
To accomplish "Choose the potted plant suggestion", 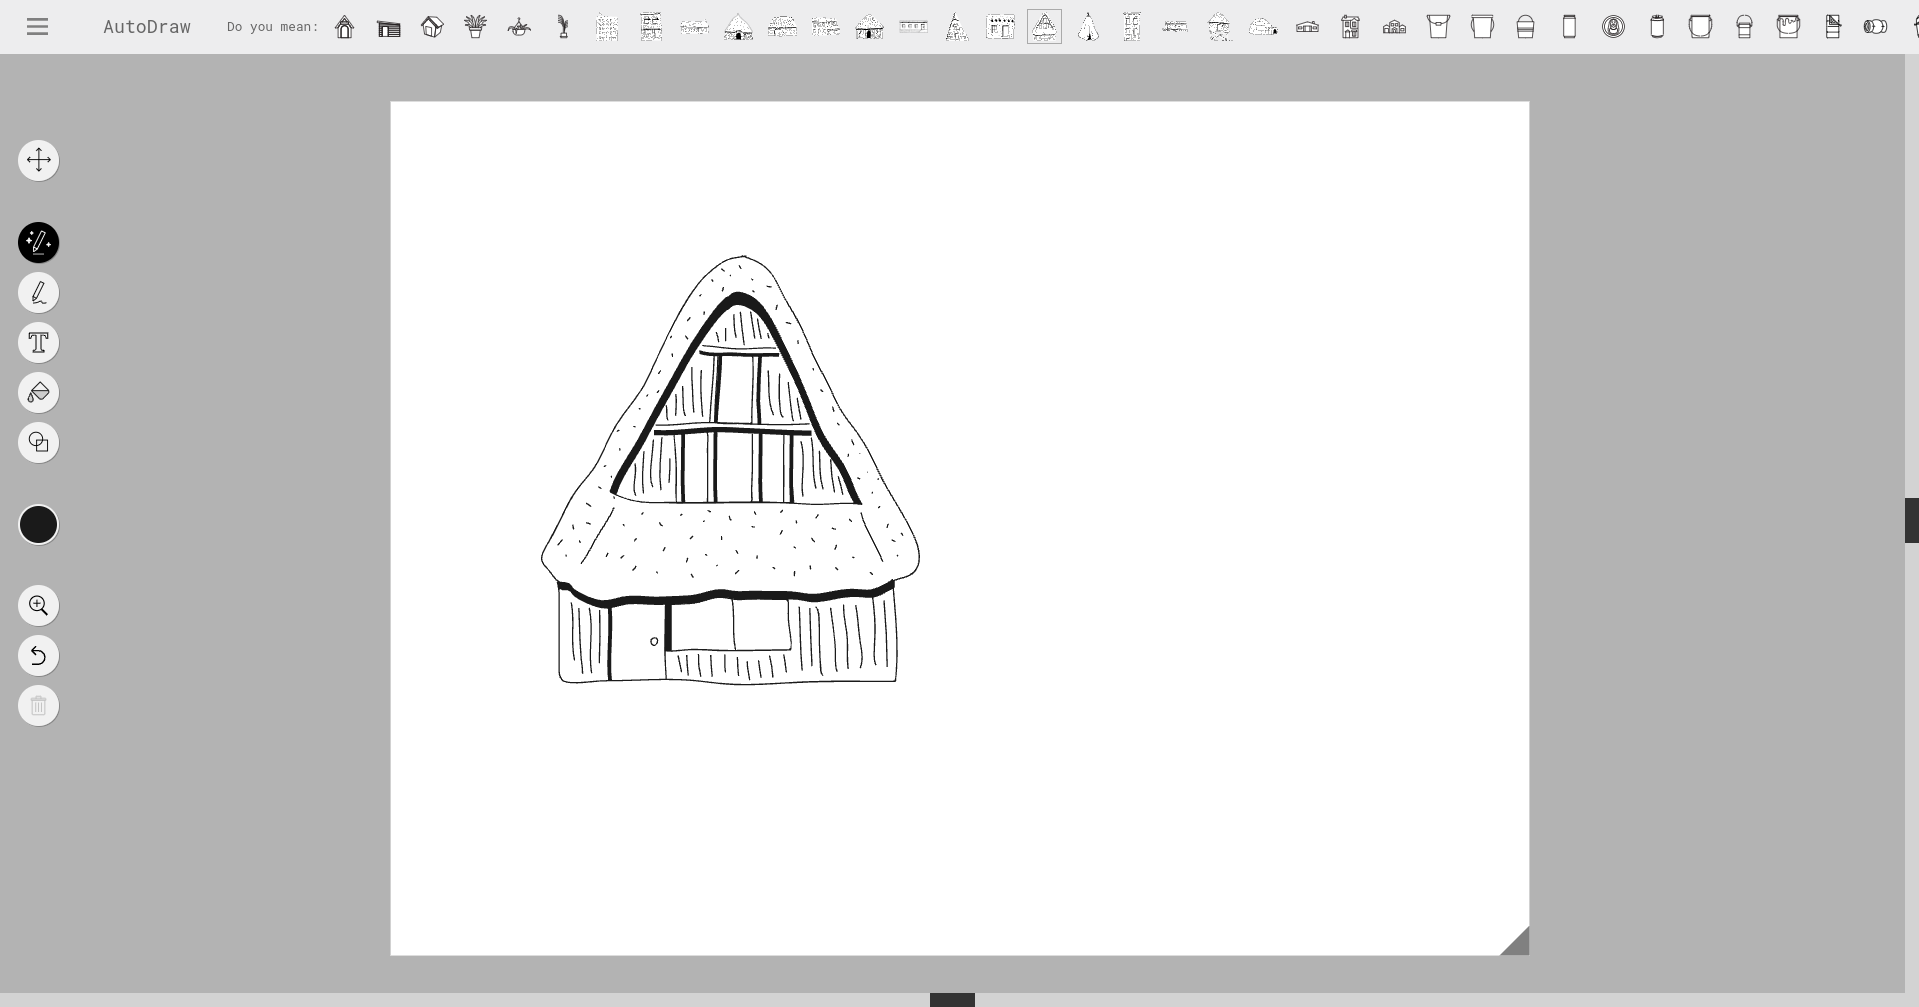I will [x=475, y=27].
